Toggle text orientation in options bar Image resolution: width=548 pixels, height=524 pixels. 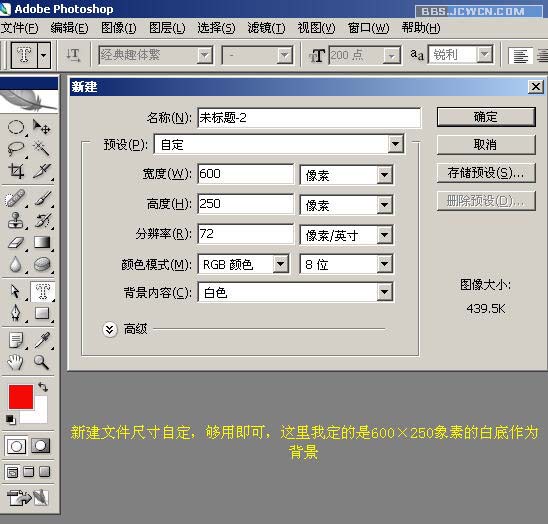pos(73,55)
